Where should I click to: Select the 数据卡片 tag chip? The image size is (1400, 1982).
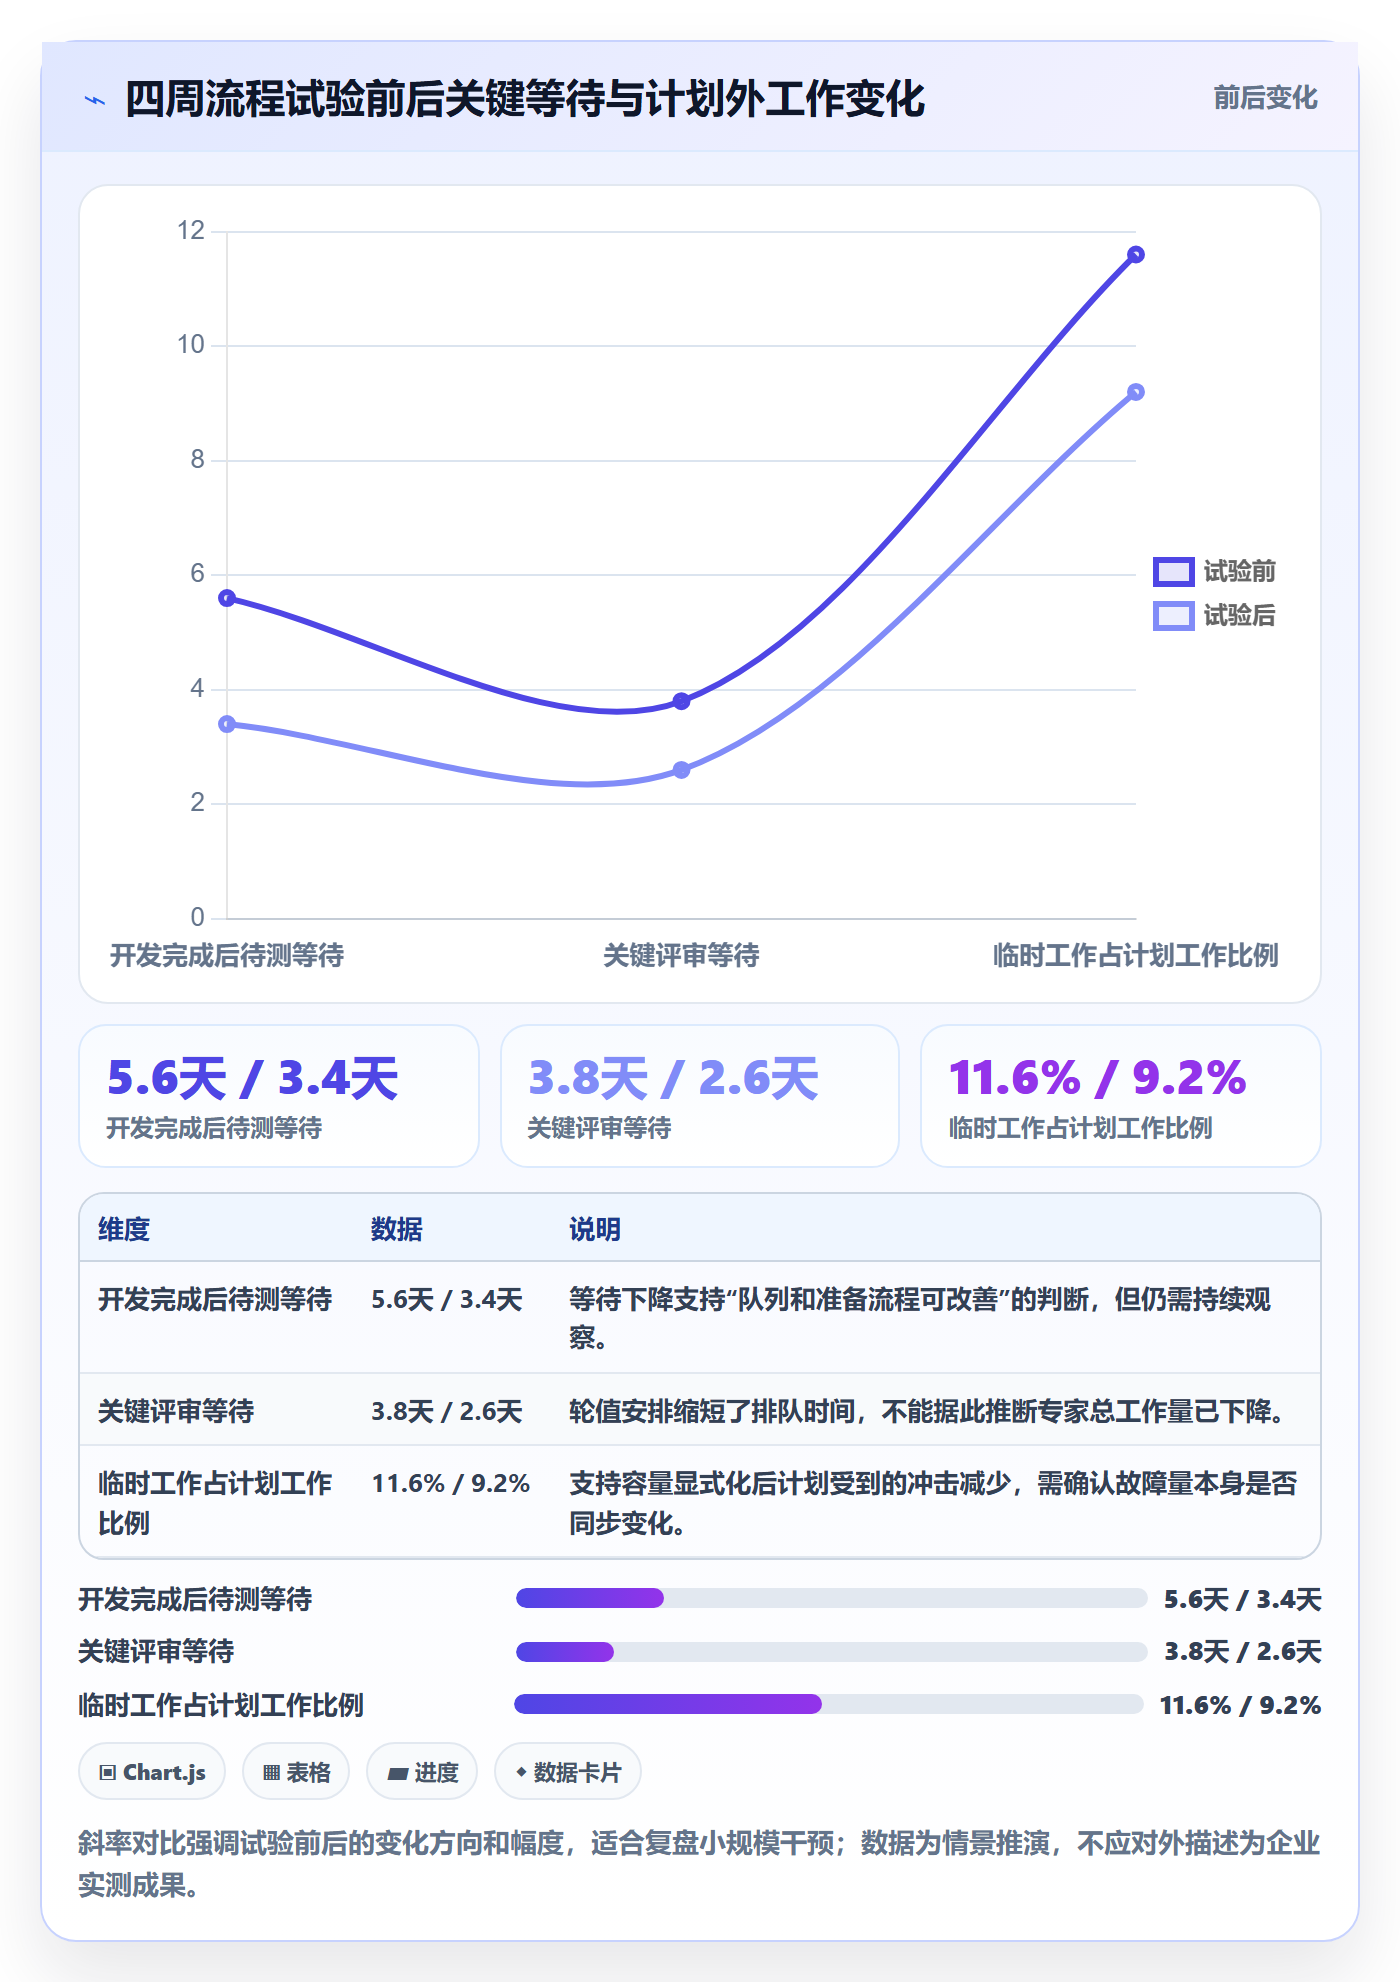tap(568, 1772)
